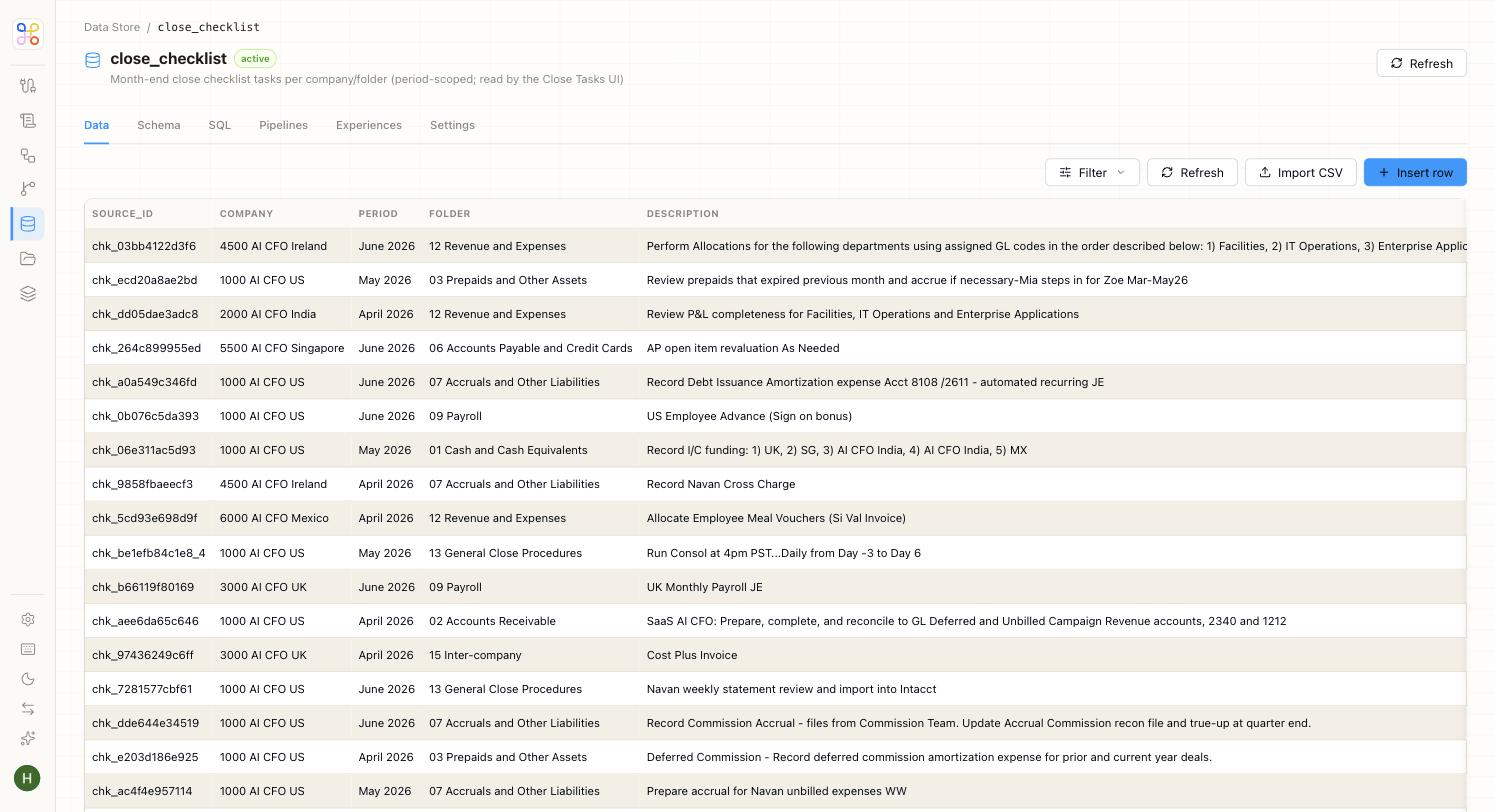Click Insert row button
This screenshot has height=812, width=1495.
point(1415,172)
